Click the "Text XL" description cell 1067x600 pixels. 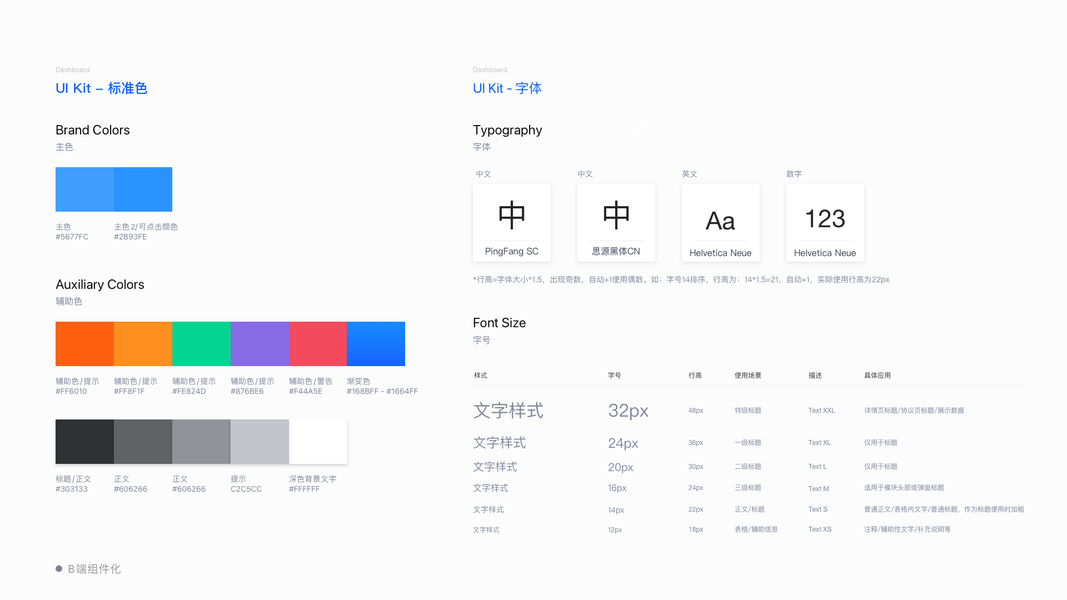pos(819,443)
